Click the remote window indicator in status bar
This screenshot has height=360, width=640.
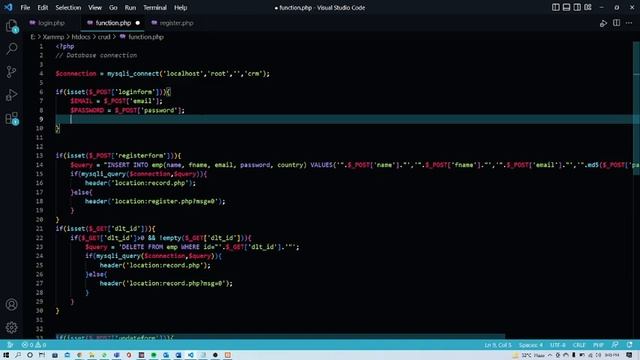pos(10,345)
